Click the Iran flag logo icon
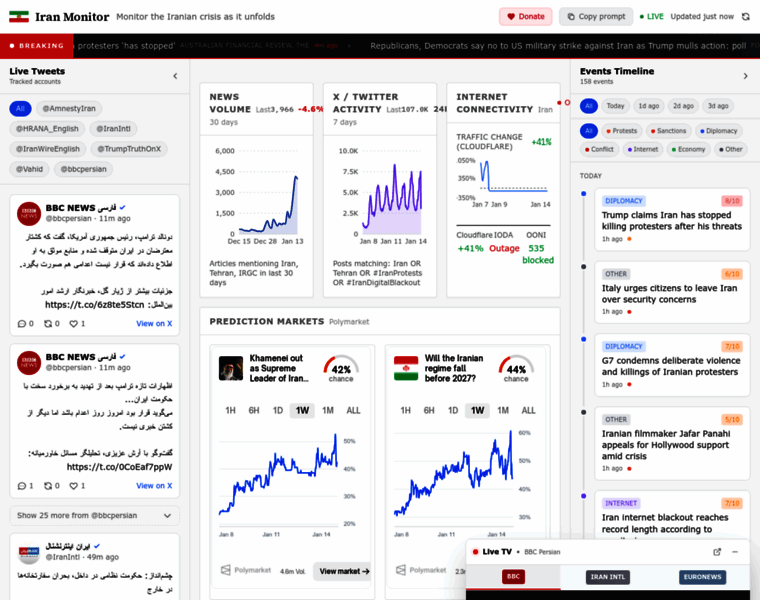This screenshot has height=600, width=760. (19, 16)
